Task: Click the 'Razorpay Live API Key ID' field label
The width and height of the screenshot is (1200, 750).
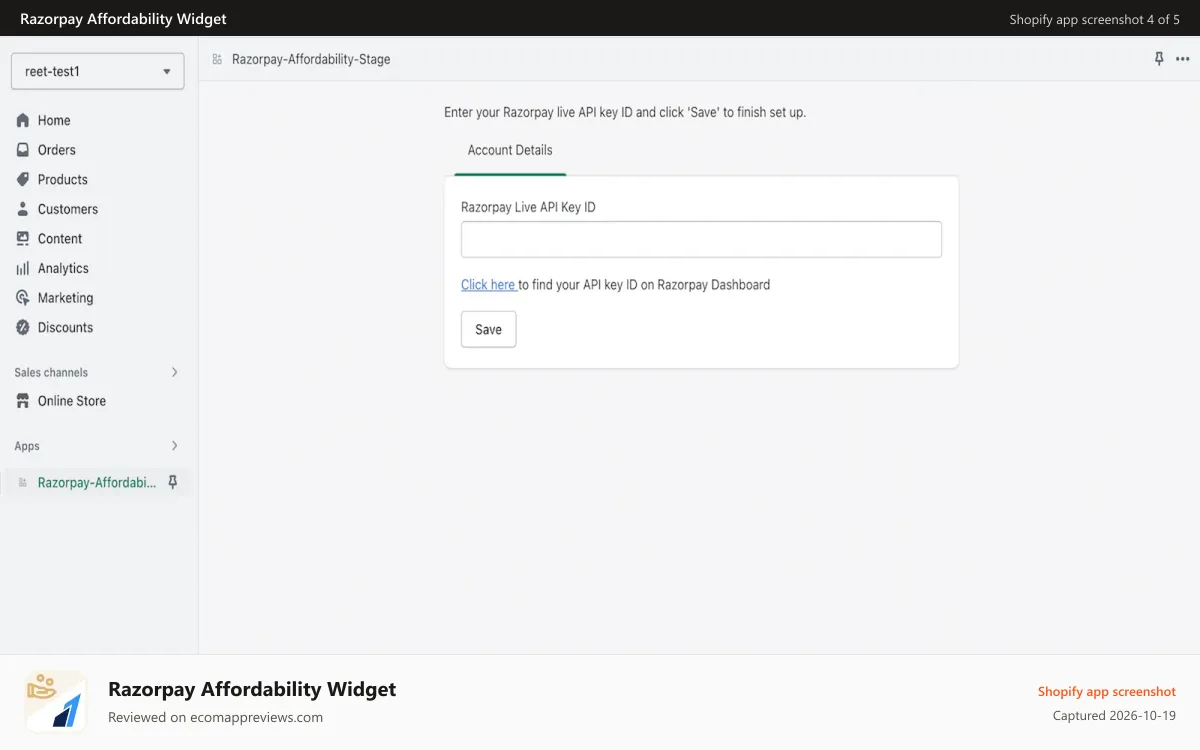Action: [x=528, y=207]
